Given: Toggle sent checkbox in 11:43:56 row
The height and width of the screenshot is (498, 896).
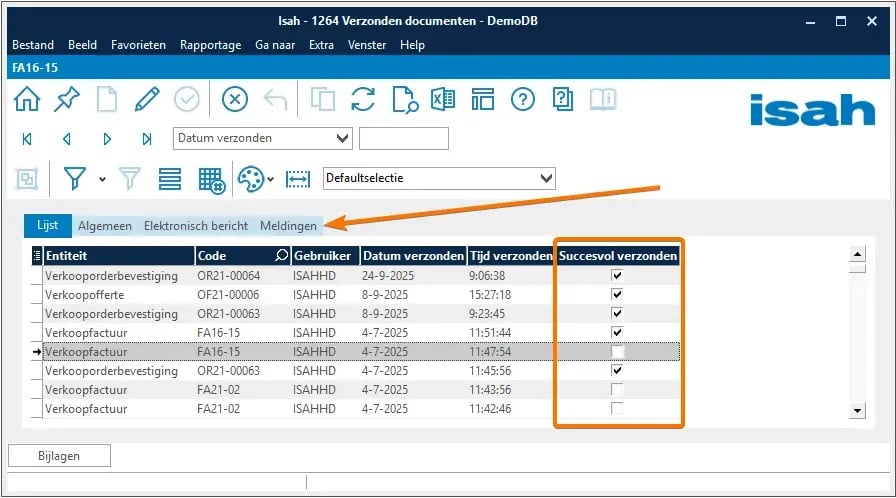Looking at the screenshot, I should pyautogui.click(x=617, y=389).
